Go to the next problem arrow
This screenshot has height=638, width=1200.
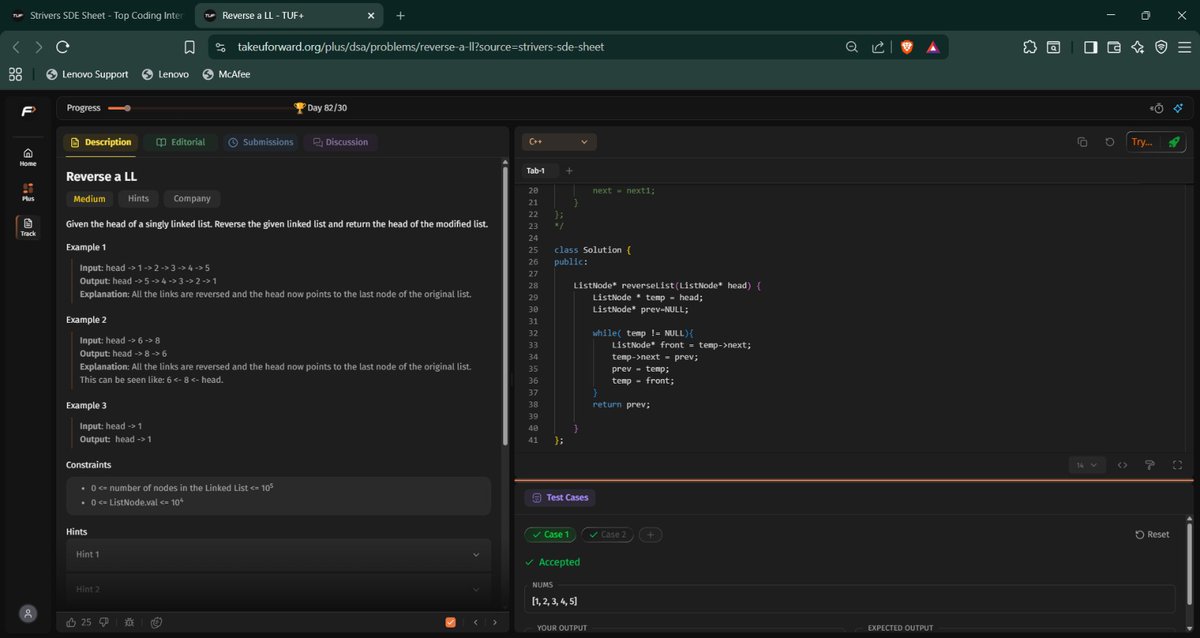pos(495,622)
